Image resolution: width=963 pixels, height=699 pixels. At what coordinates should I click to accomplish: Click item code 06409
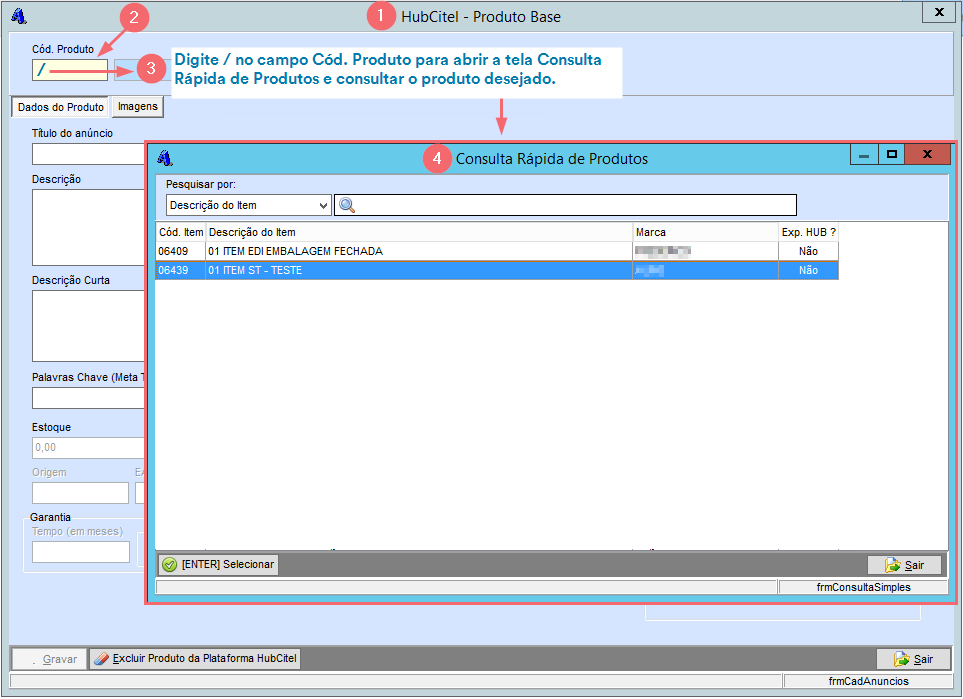(173, 251)
